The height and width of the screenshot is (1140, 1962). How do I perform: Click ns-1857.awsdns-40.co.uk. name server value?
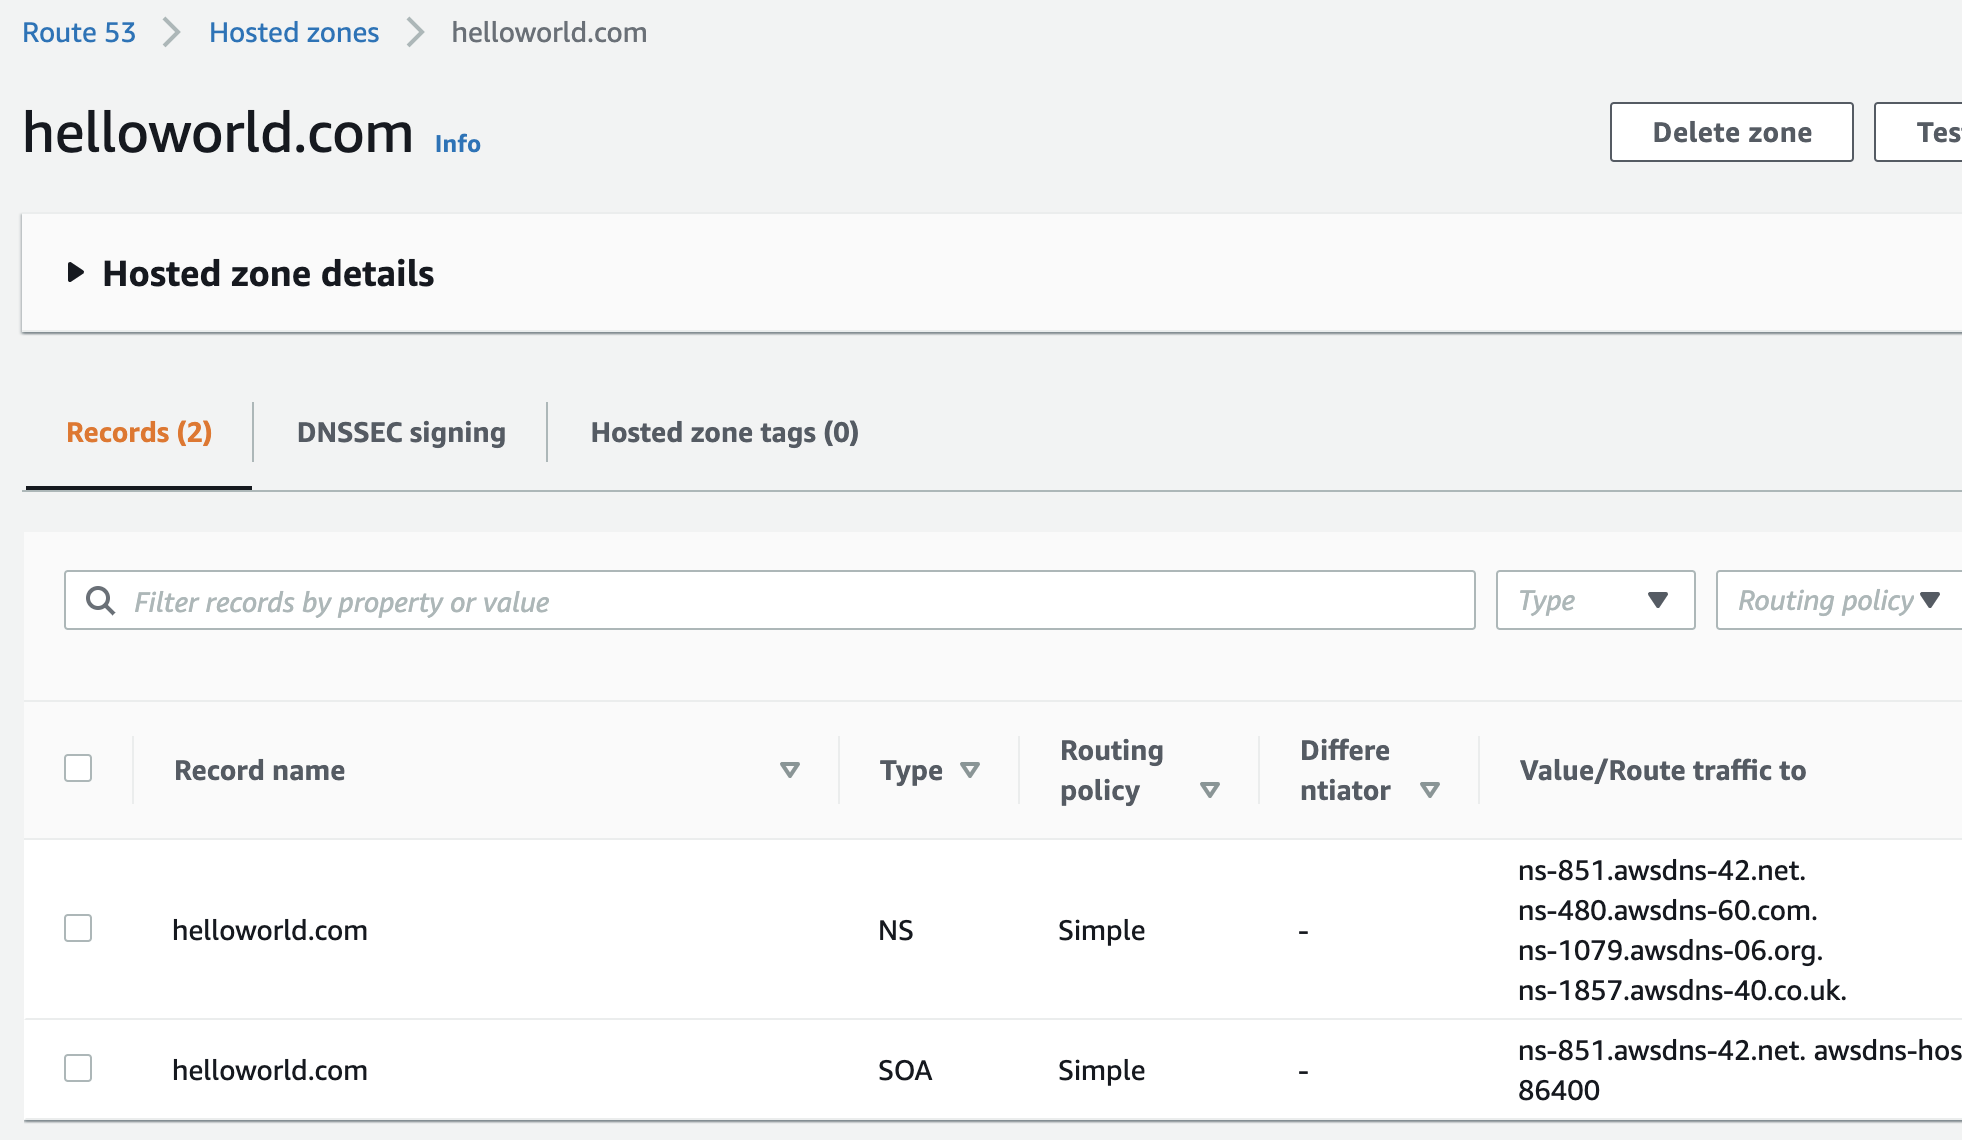[1683, 990]
